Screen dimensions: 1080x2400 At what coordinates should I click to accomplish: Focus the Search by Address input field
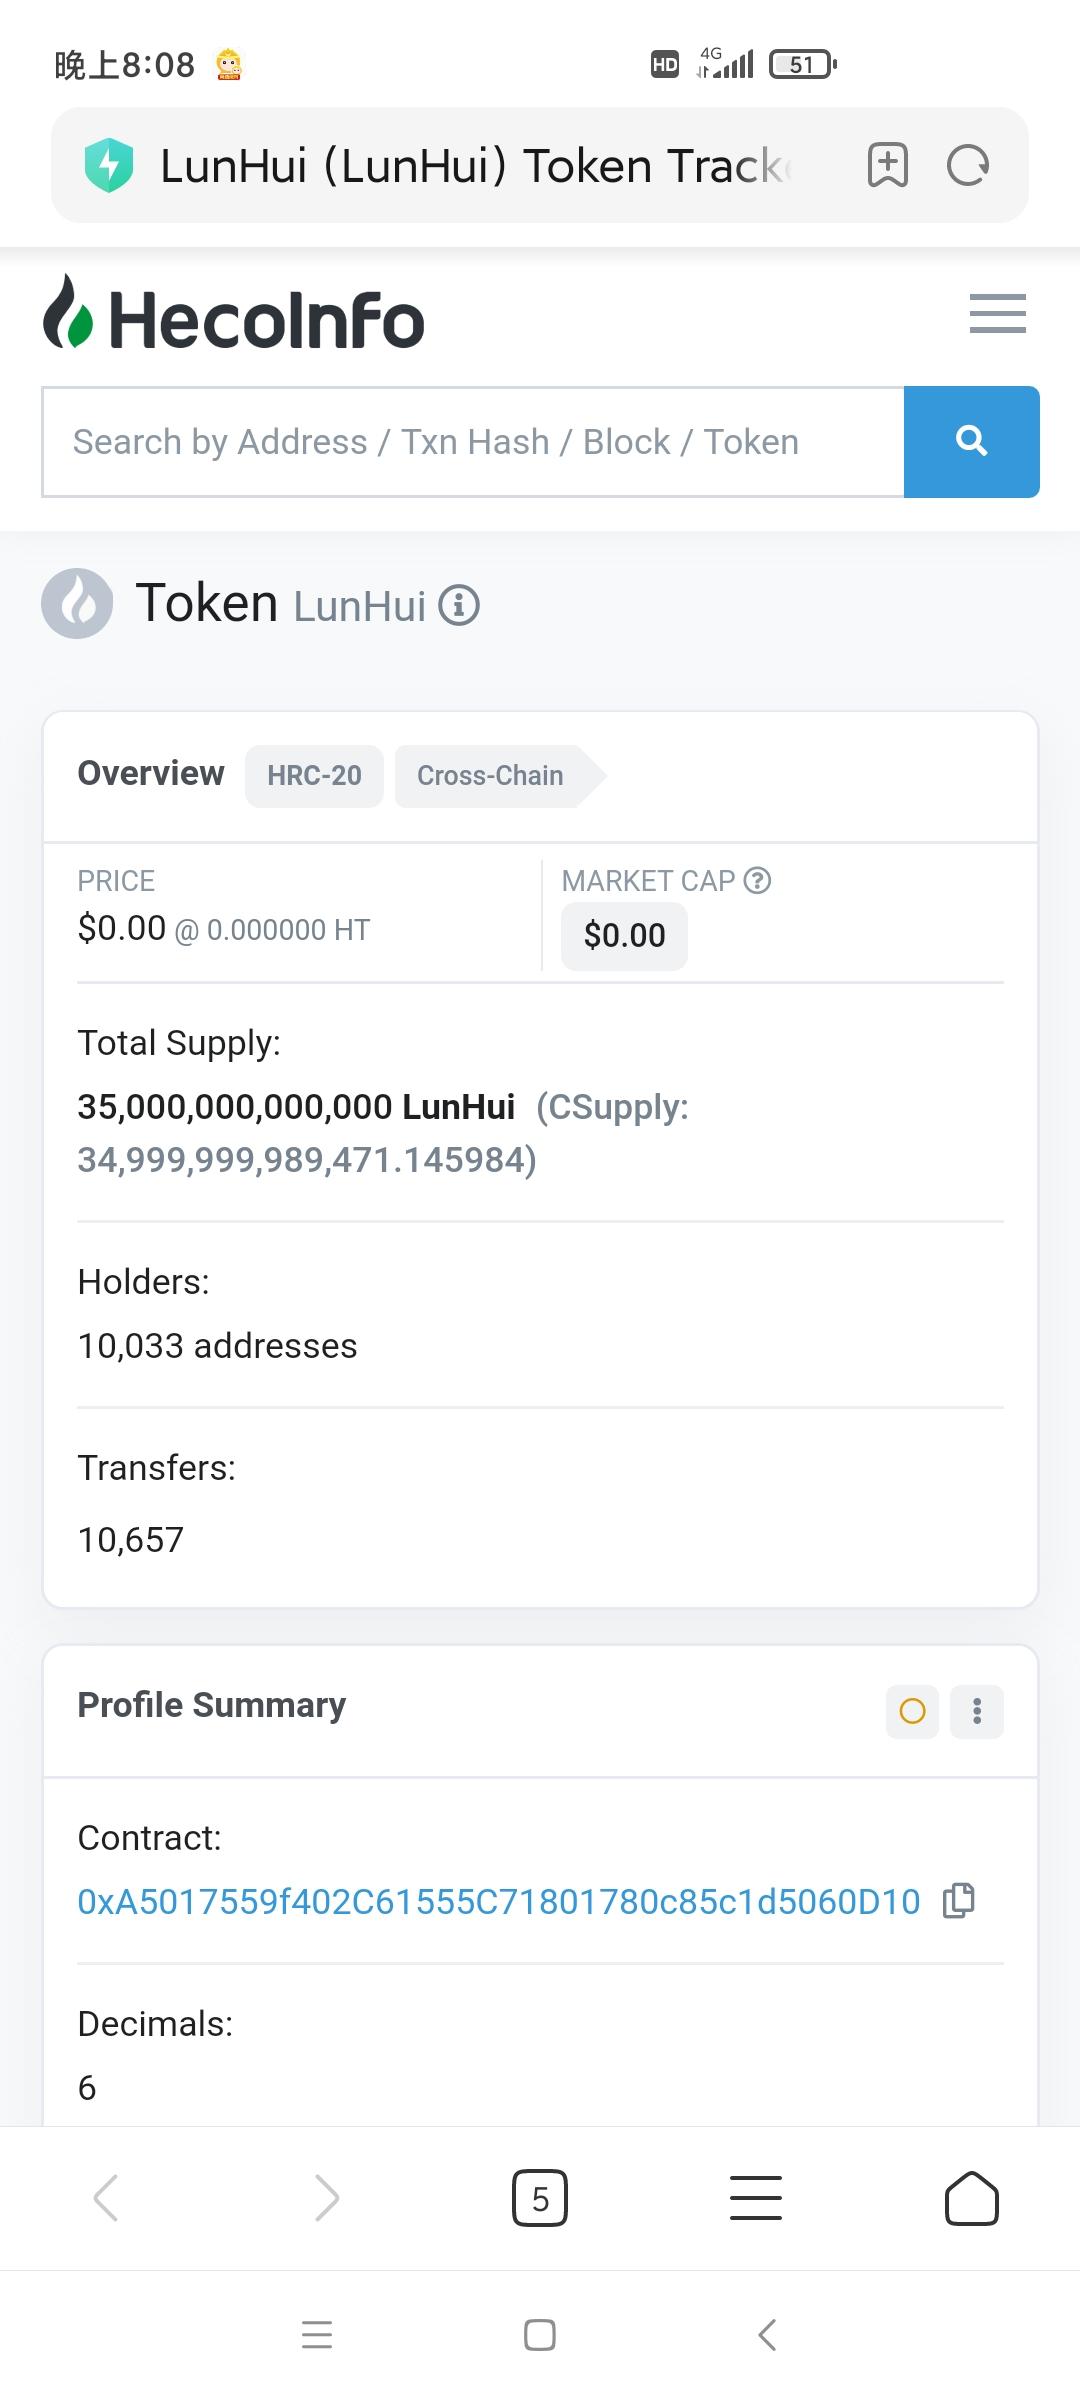472,441
